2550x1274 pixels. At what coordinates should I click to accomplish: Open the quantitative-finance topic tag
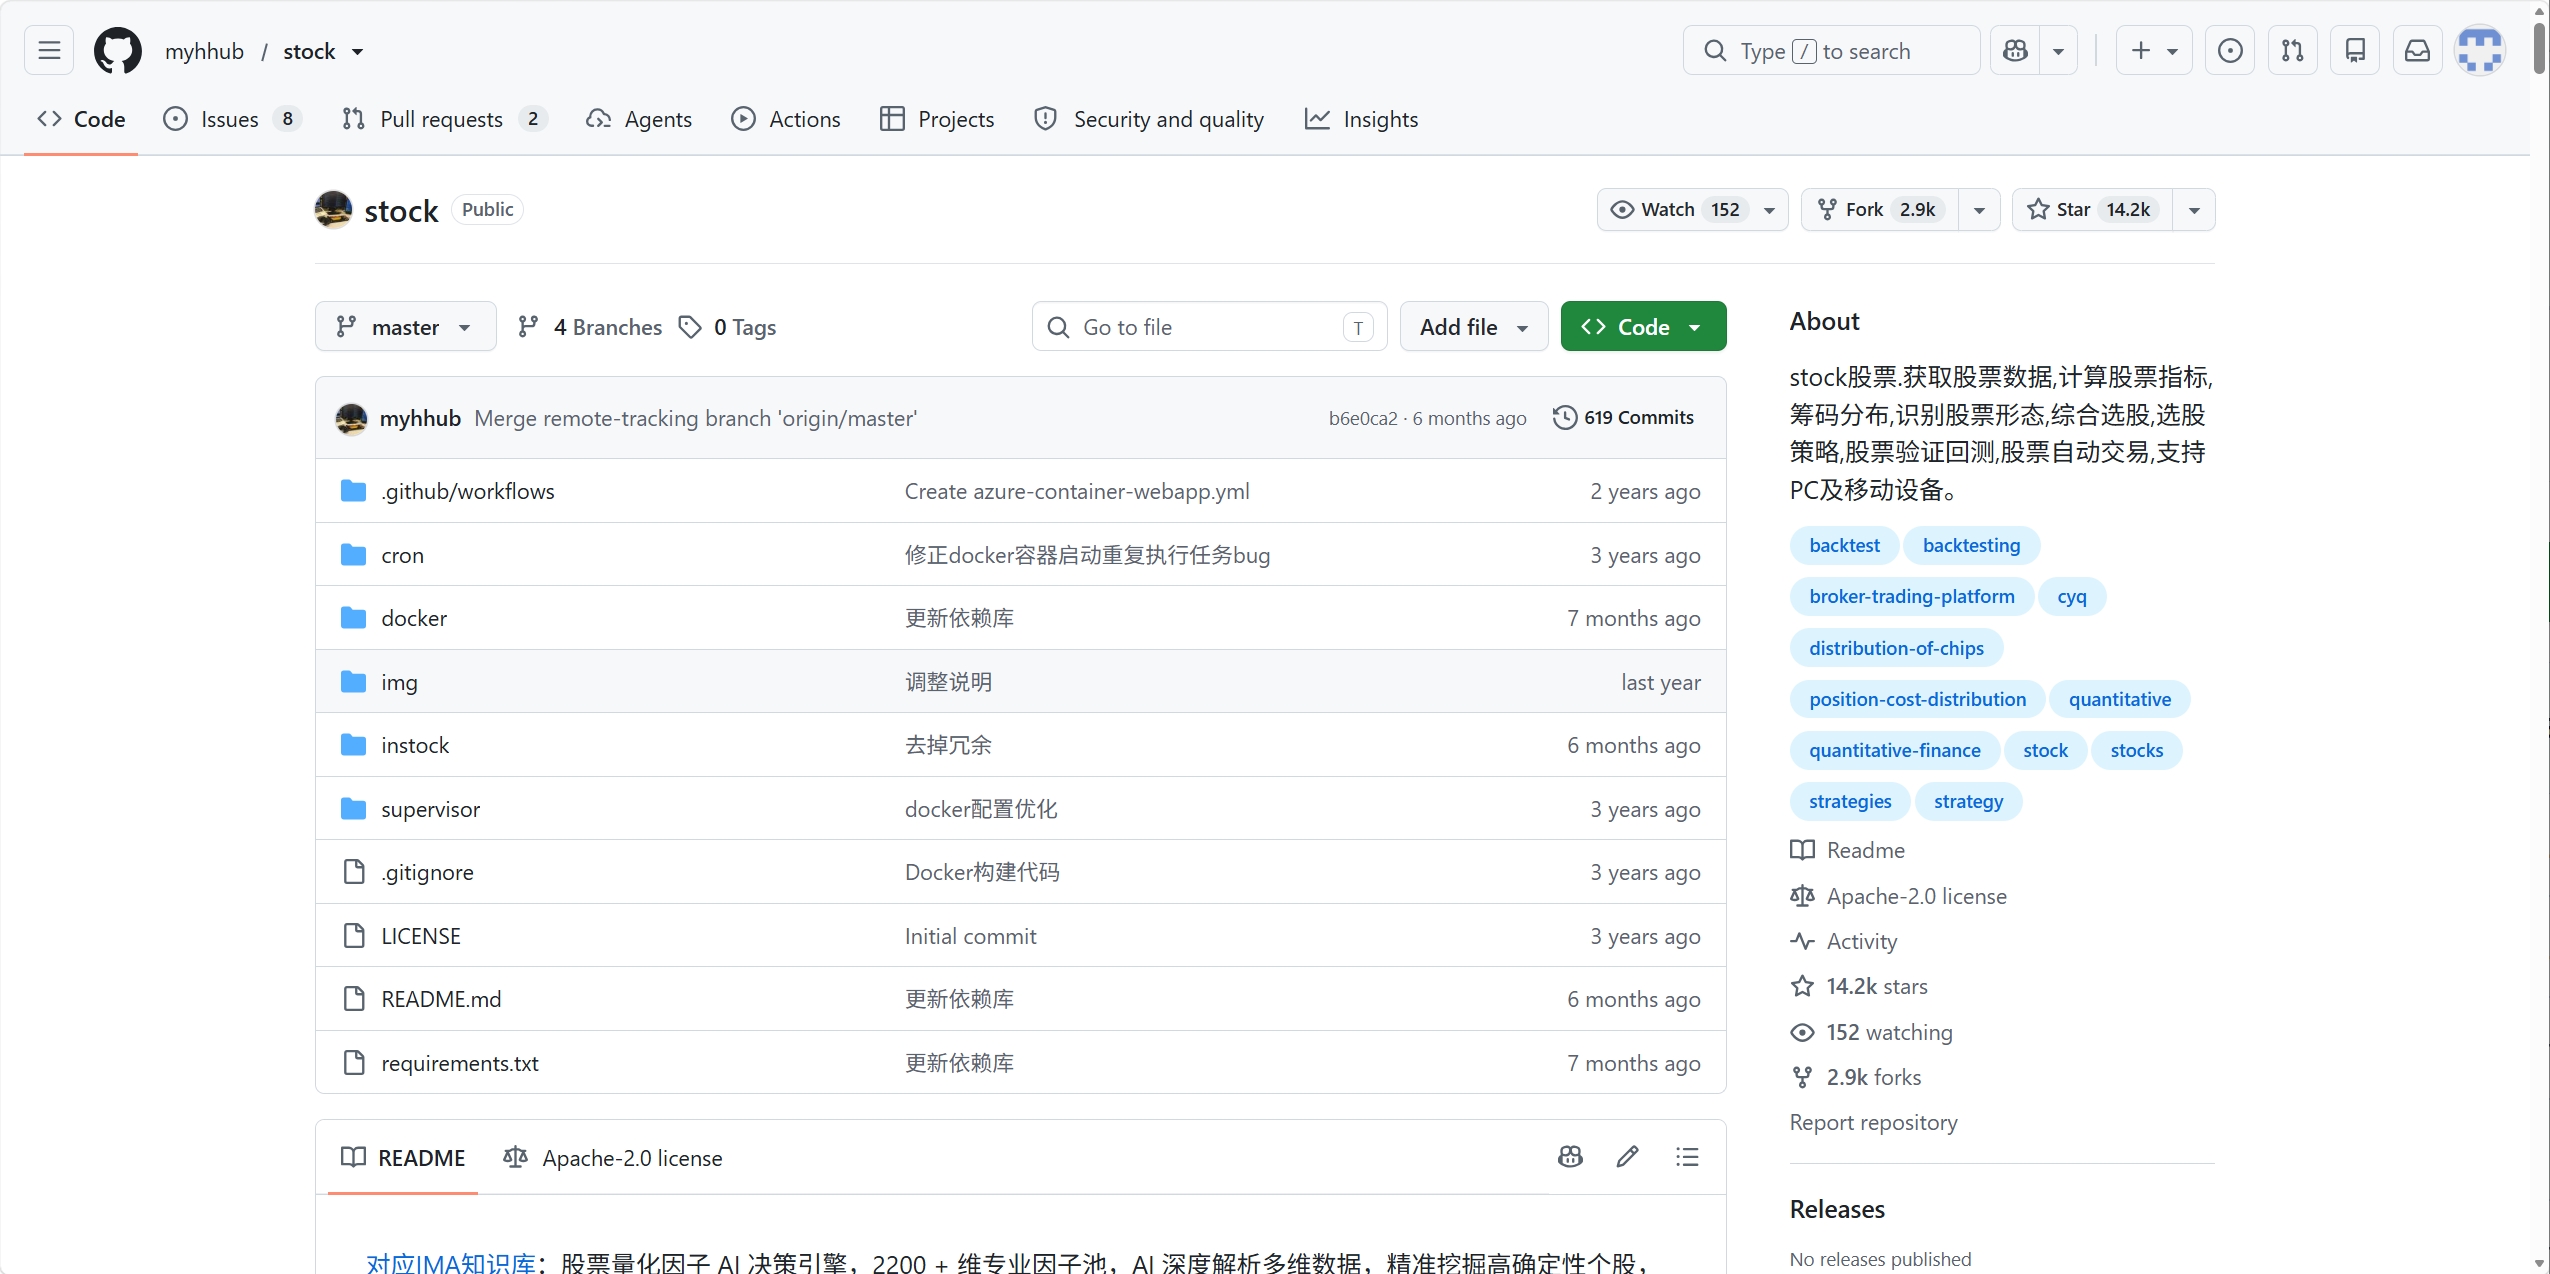(x=1894, y=750)
